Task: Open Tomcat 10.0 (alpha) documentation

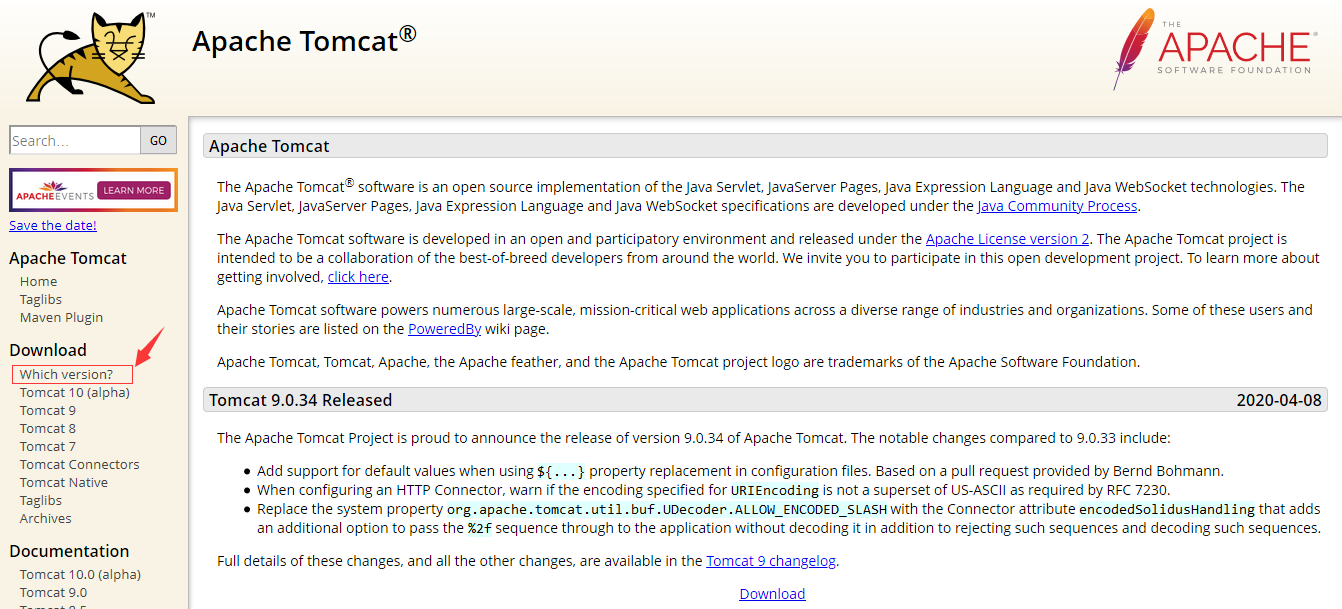Action: [x=80, y=575]
